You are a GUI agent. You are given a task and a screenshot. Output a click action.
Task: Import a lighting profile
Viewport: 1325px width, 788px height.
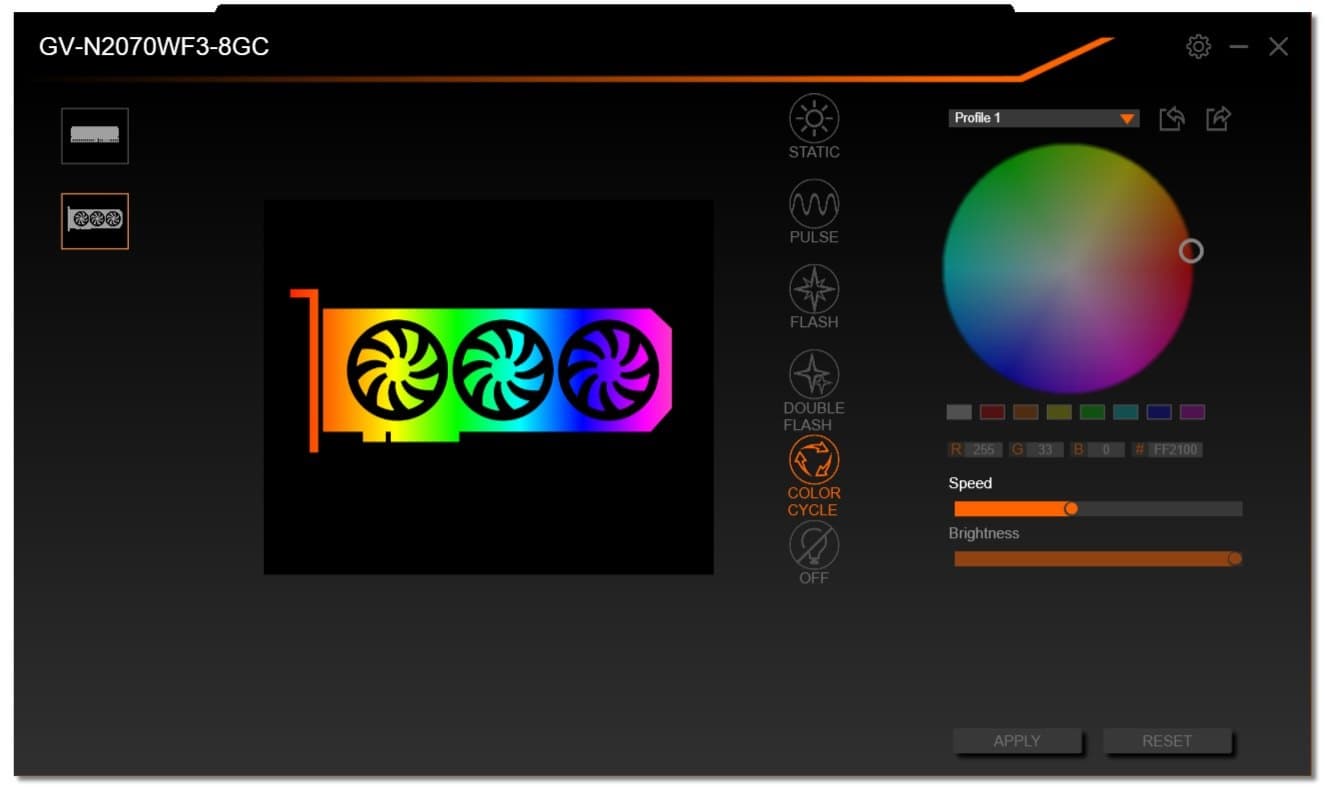click(x=1172, y=119)
